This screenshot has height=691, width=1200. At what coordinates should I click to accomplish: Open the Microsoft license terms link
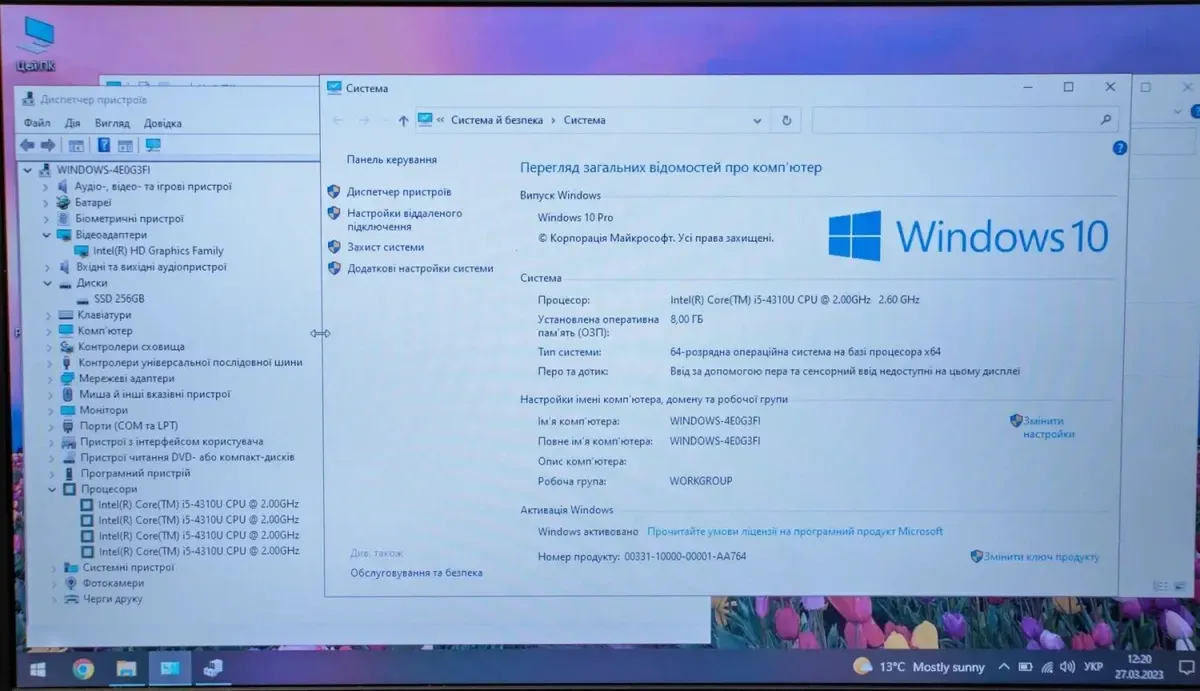pos(794,532)
